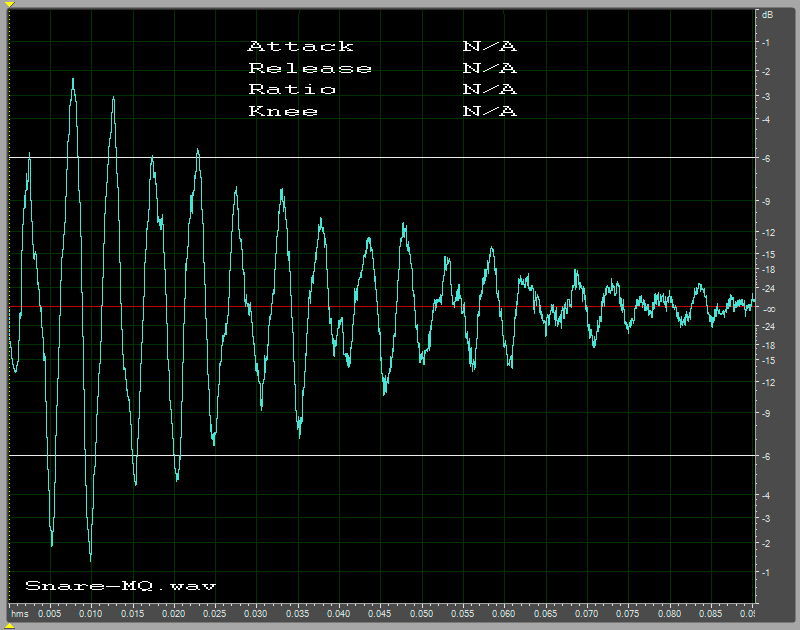Click 0.085 on the time ruler

(711, 612)
